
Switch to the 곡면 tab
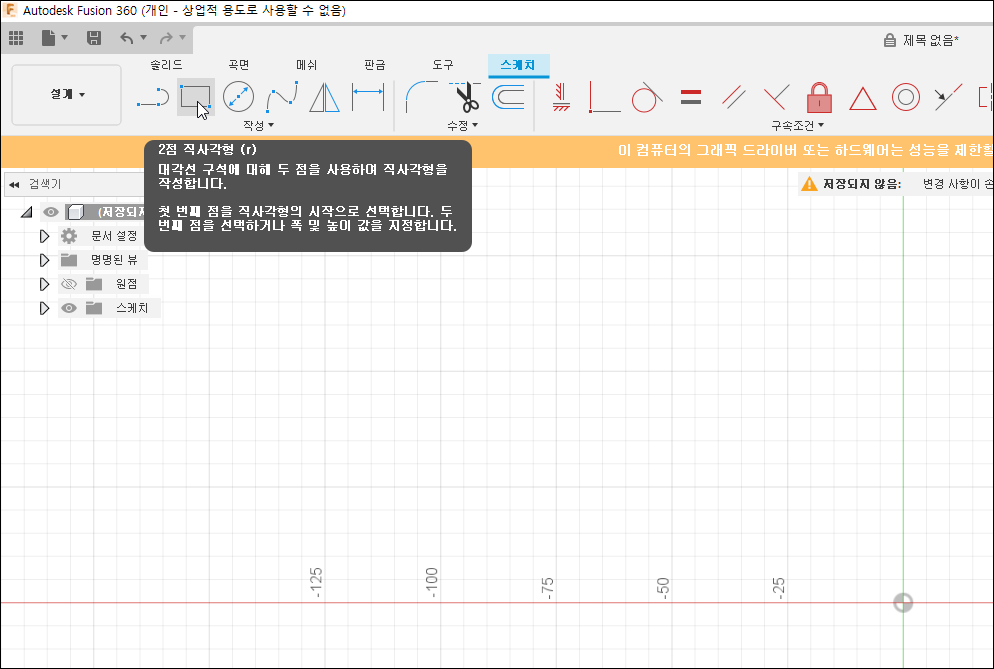(x=239, y=65)
